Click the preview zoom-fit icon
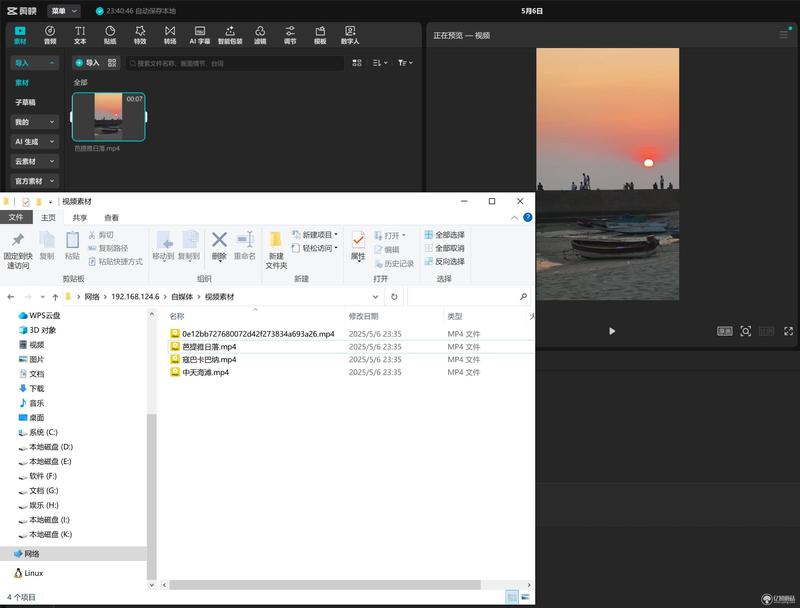 tap(745, 331)
